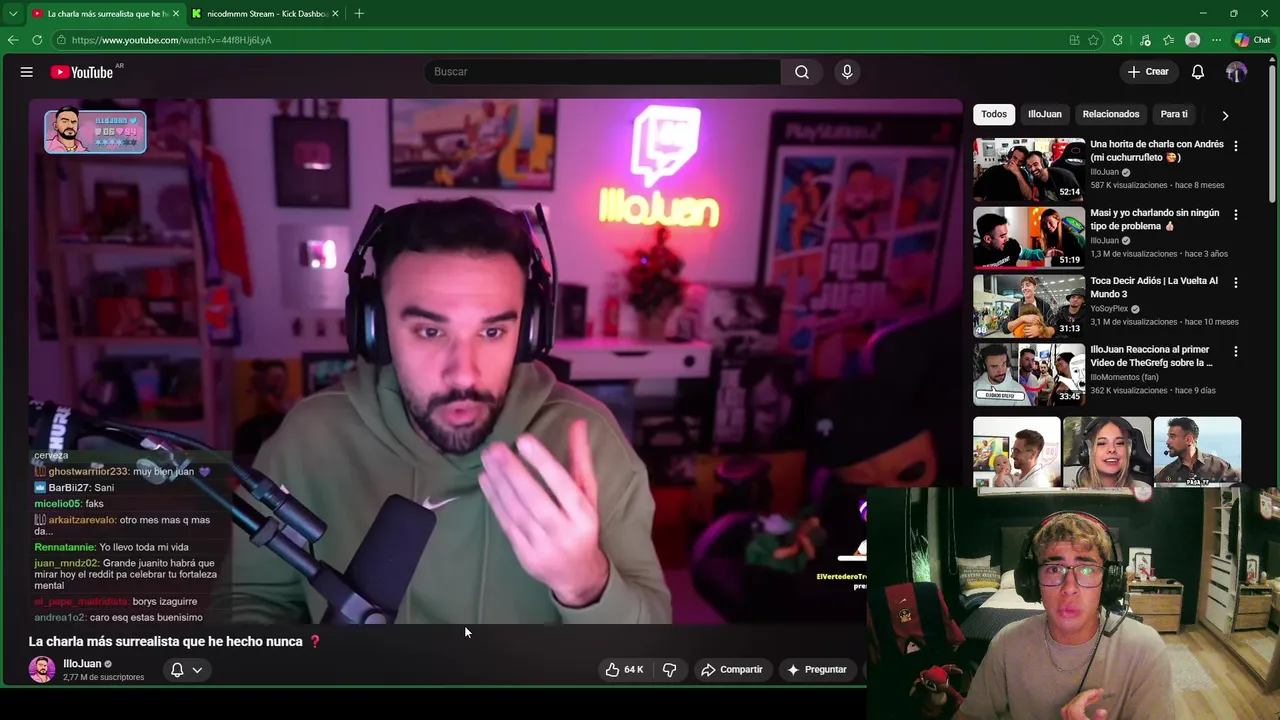Close the nicodmmm Stream Kick tab
The width and height of the screenshot is (1280, 720).
335,14
